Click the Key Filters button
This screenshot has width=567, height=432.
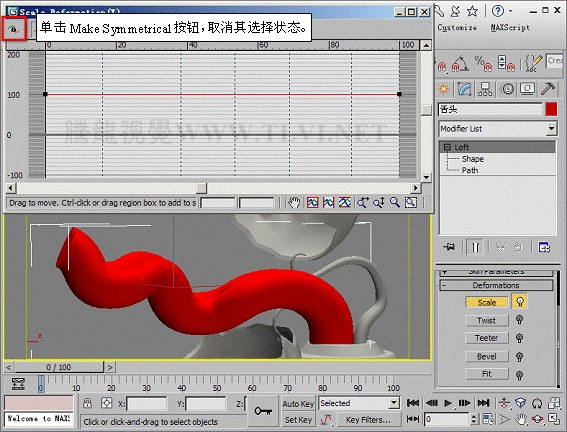tap(368, 420)
